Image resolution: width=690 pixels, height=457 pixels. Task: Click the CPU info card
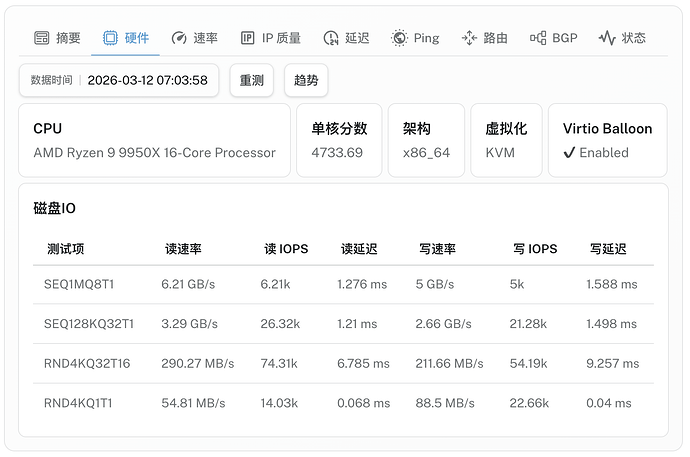[154, 140]
